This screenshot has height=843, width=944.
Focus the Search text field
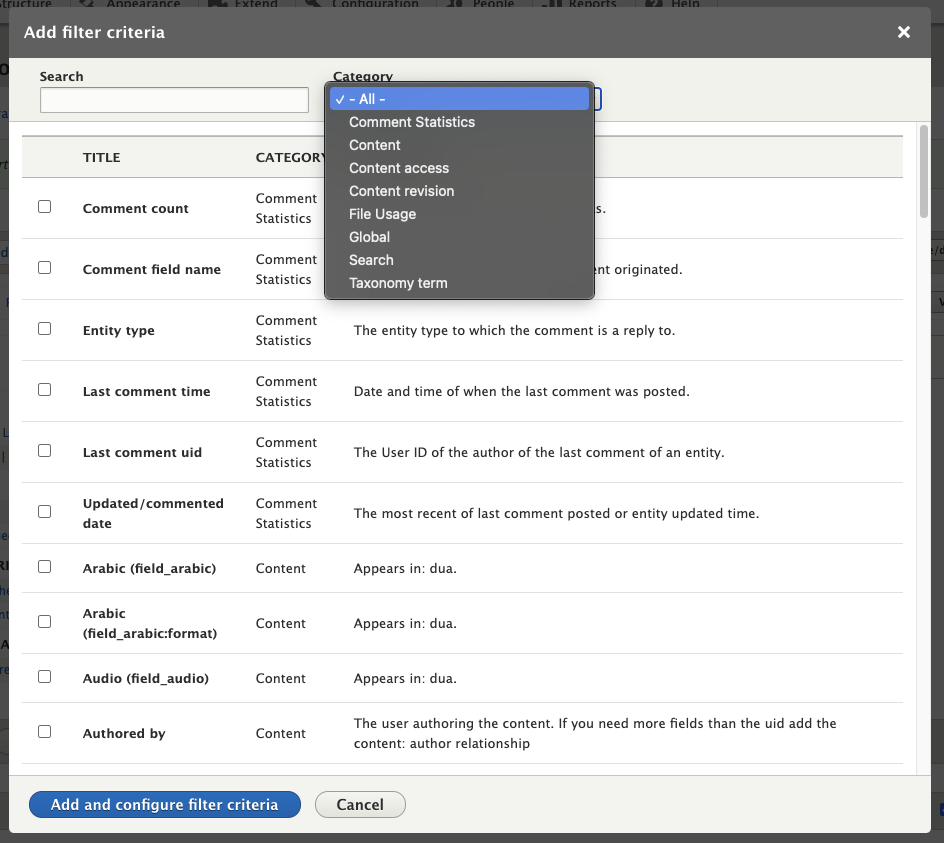click(x=174, y=100)
